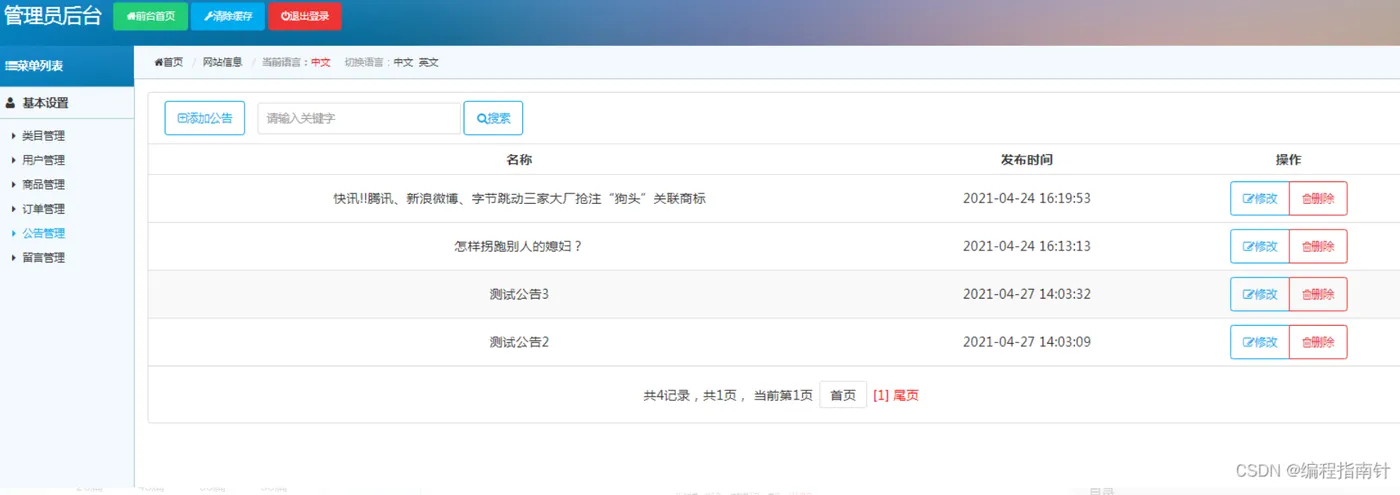Expand arrow next to 商品管理
This screenshot has width=1400, height=495.
point(14,184)
